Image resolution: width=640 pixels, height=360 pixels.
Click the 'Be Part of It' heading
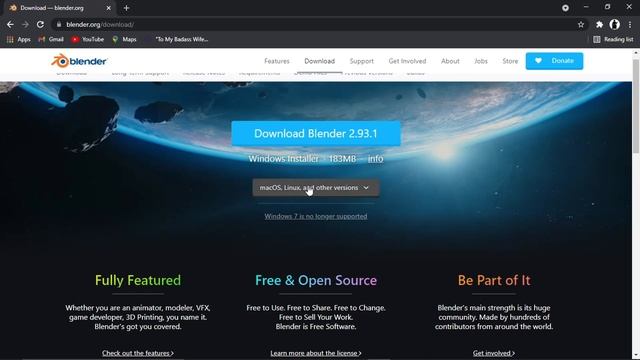tap(494, 280)
